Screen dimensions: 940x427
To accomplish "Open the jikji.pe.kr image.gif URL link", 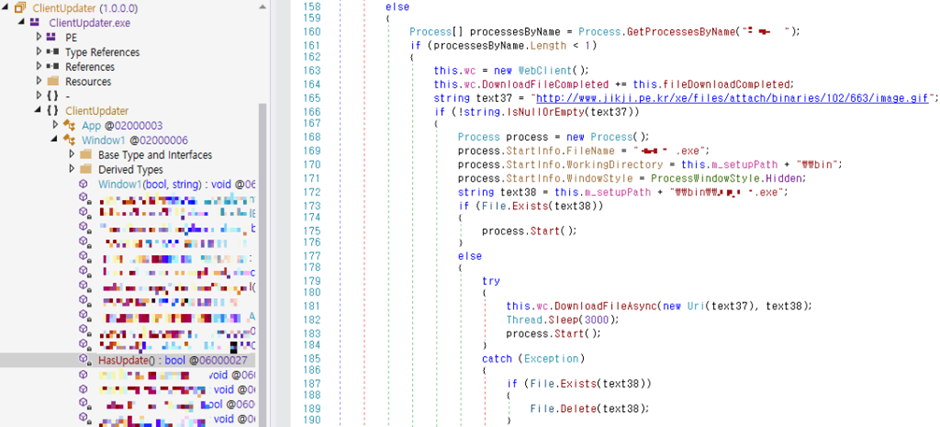I will (731, 98).
